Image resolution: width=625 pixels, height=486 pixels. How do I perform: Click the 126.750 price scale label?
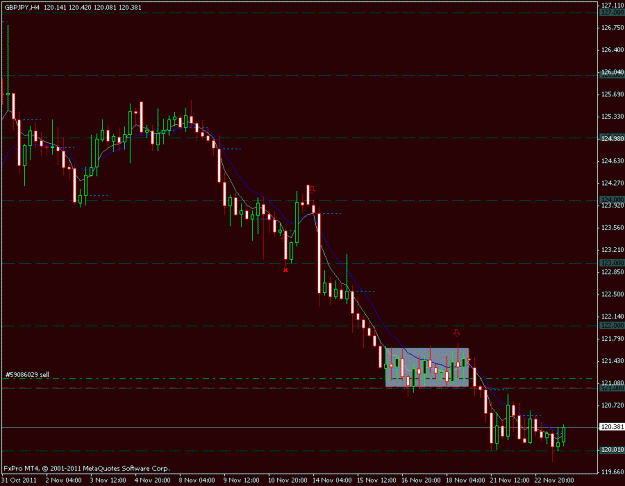(x=612, y=28)
